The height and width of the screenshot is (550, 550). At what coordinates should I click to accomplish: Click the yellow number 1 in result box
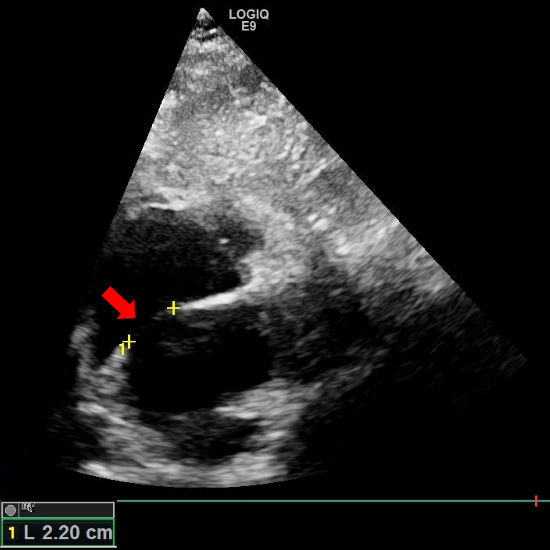tap(12, 533)
